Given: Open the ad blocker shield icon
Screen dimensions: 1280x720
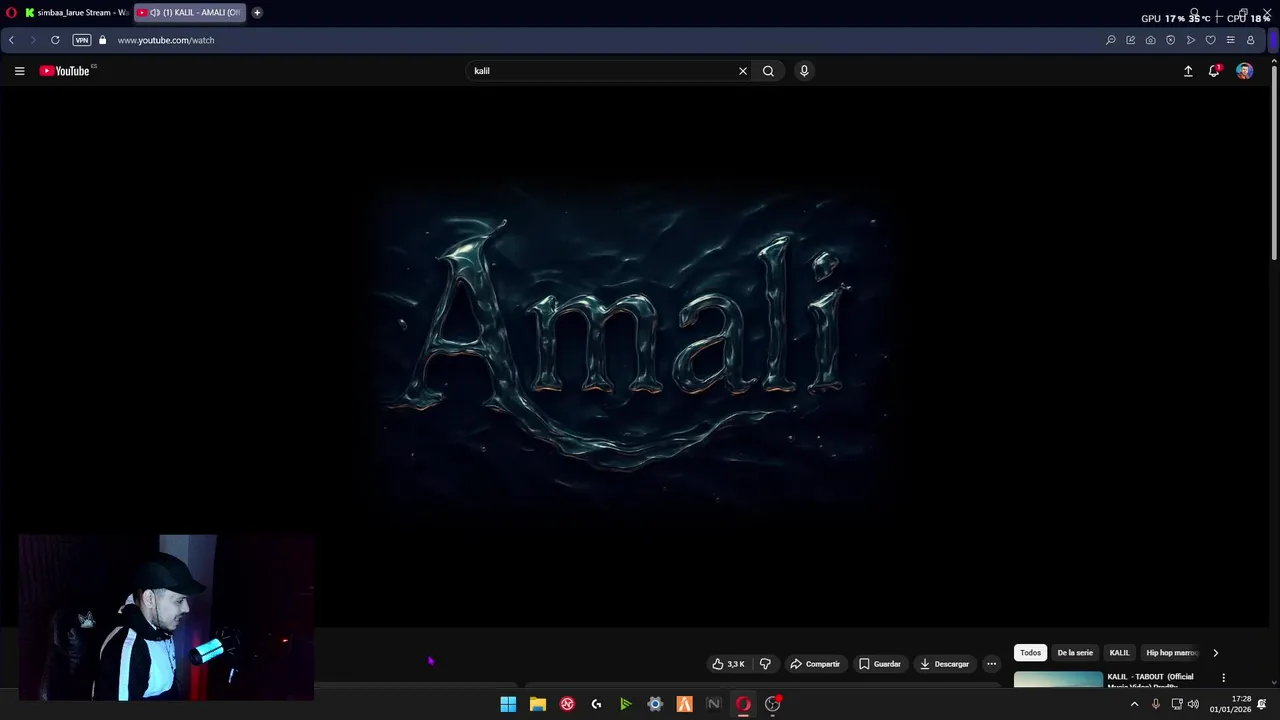Looking at the screenshot, I should [1170, 40].
